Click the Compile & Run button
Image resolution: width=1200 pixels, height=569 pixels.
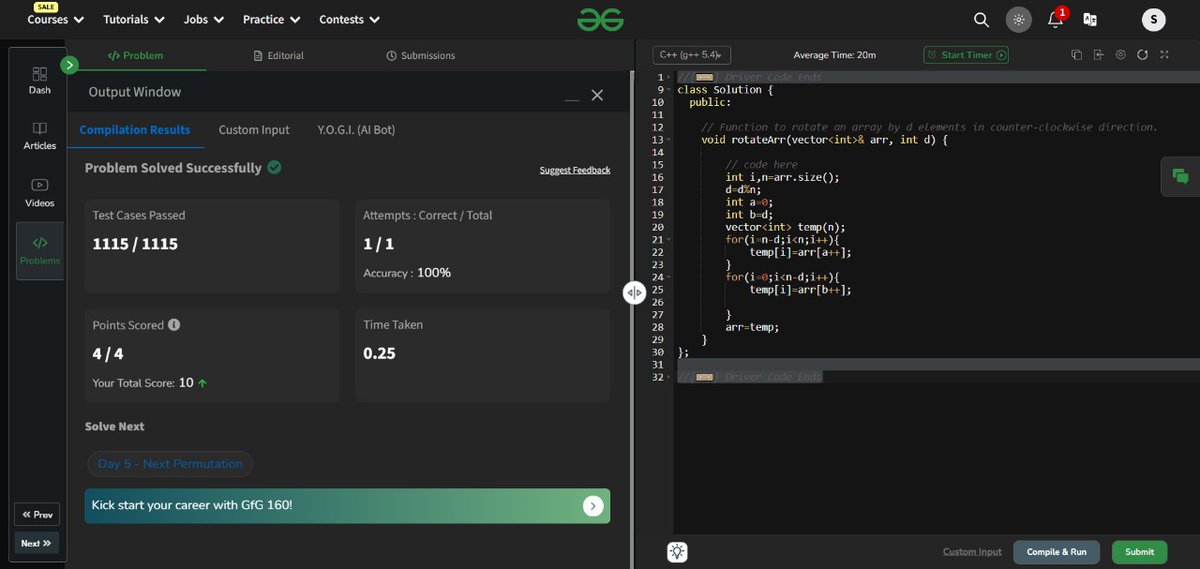click(x=1057, y=551)
